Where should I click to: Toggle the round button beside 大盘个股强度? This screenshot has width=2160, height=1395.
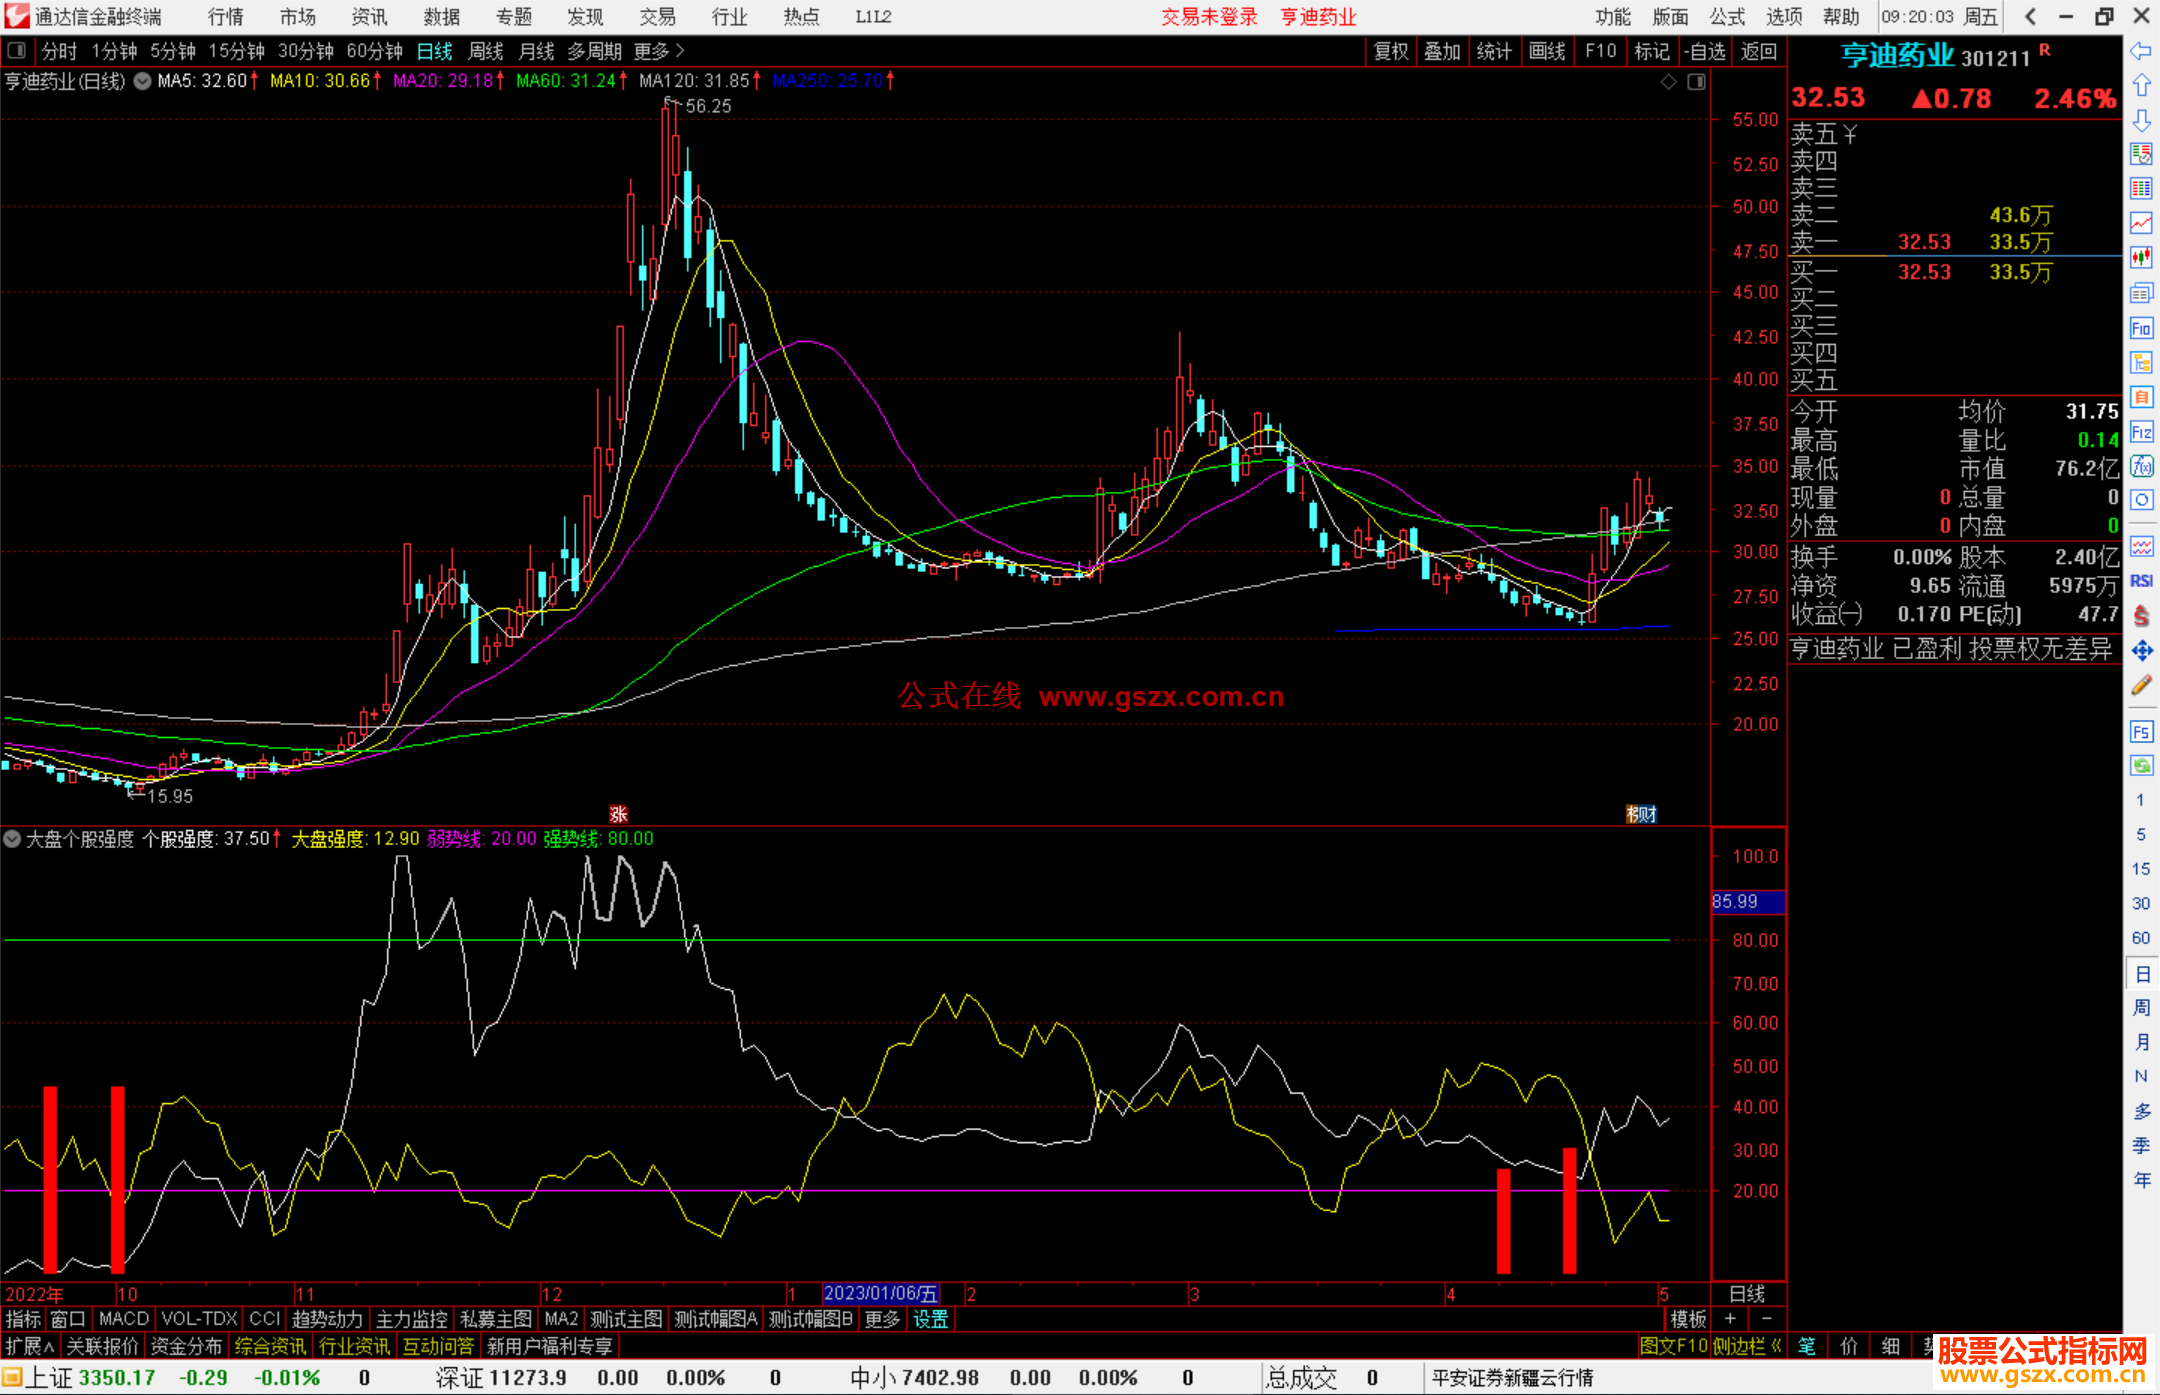12,839
